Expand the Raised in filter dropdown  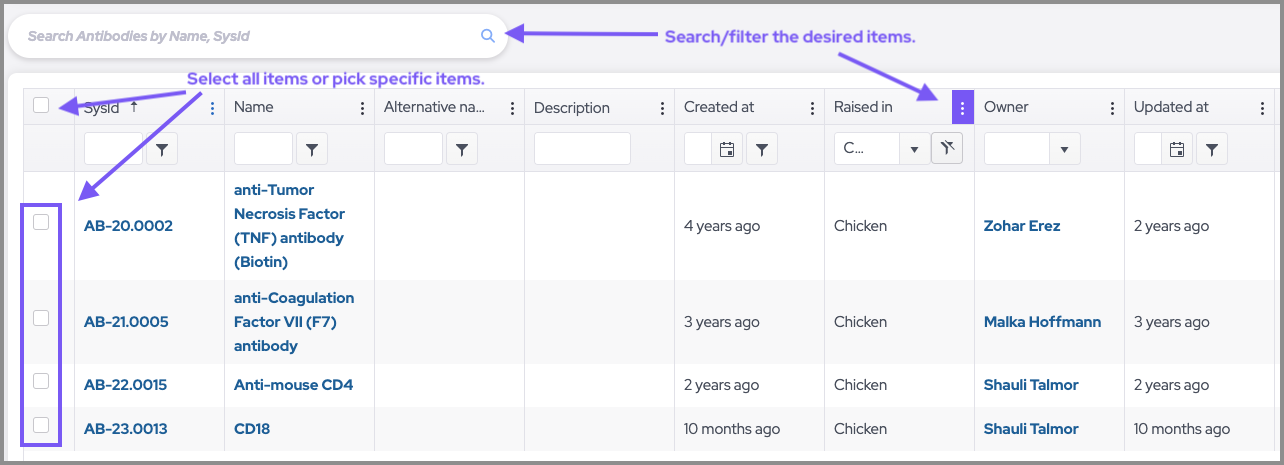point(912,149)
